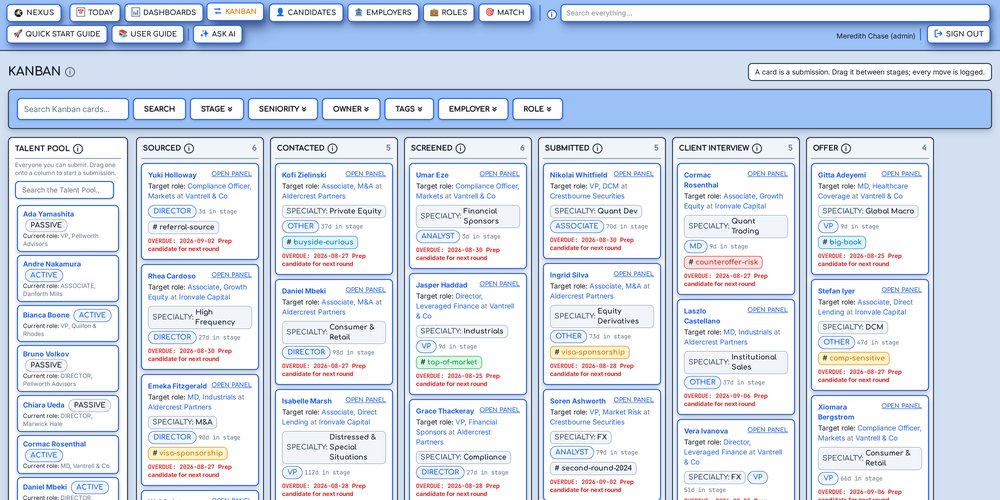This screenshot has height=500, width=1000.
Task: Sign out of the account
Action: tap(959, 34)
